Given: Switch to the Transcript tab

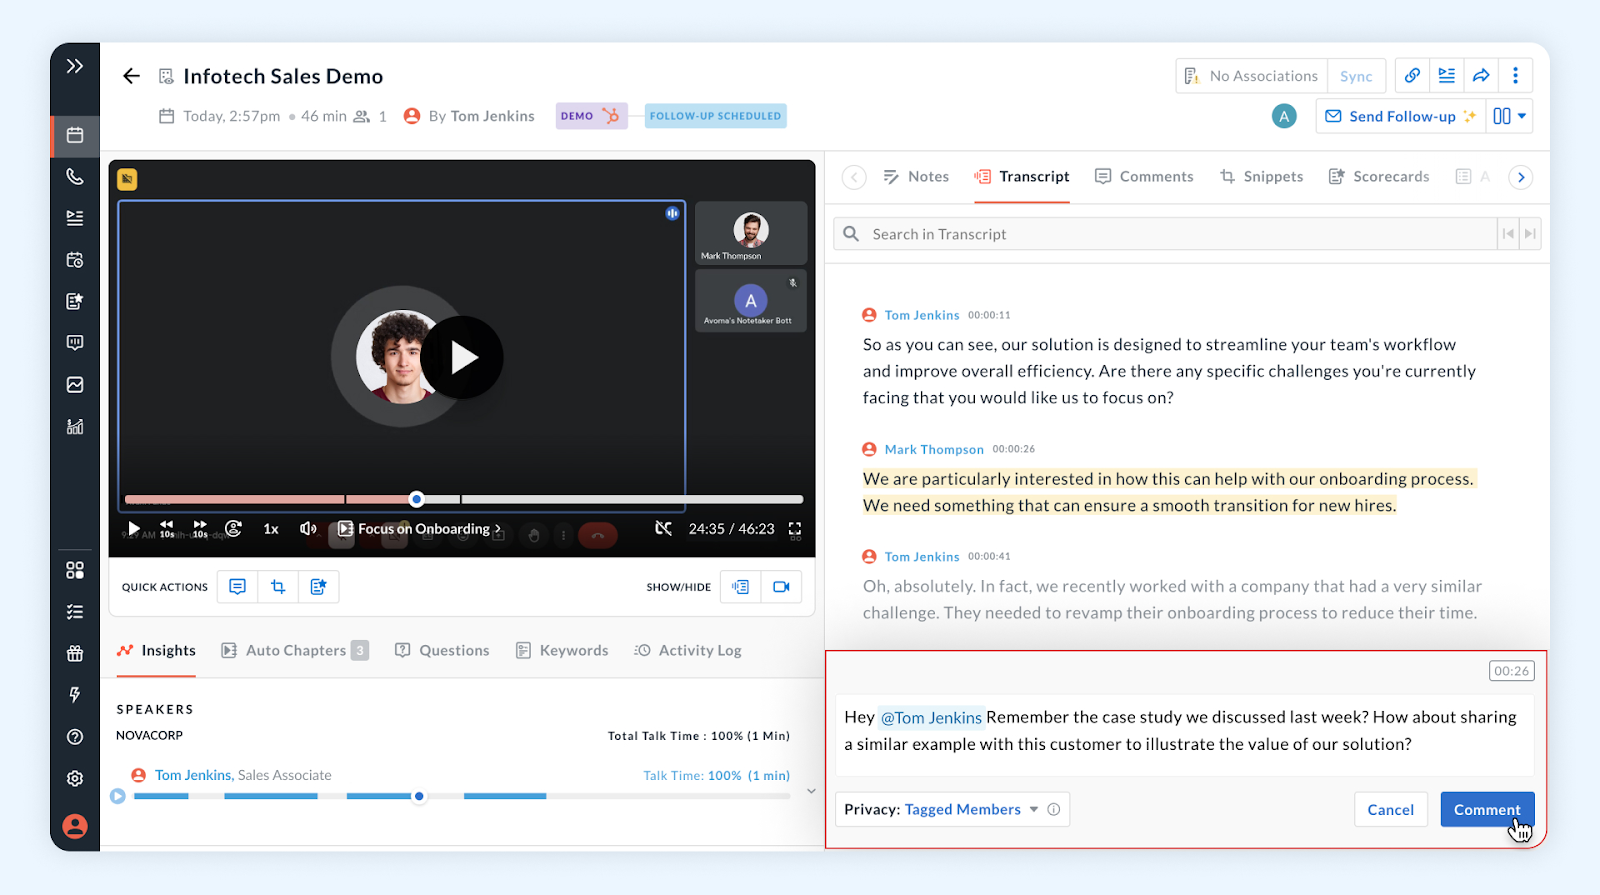Looking at the screenshot, I should pyautogui.click(x=1022, y=177).
